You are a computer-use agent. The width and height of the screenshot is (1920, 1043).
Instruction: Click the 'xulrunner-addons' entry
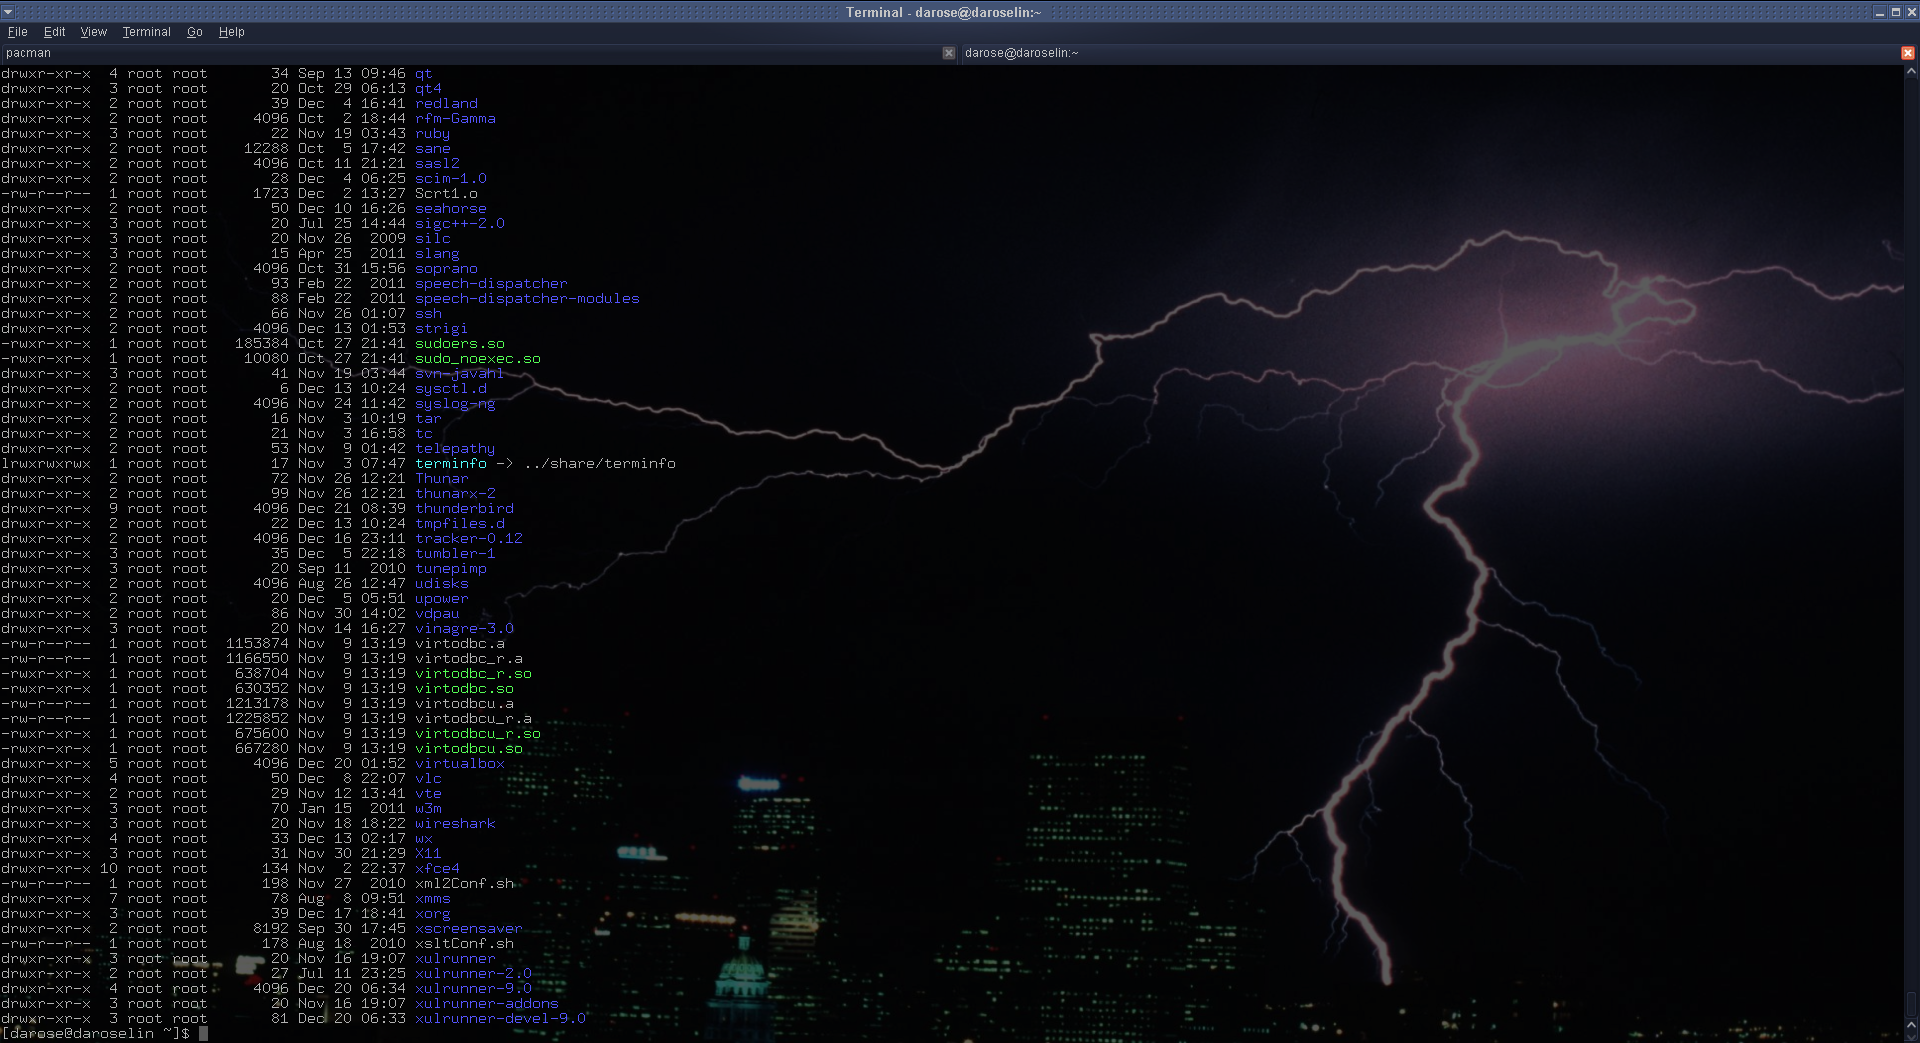point(487,1003)
